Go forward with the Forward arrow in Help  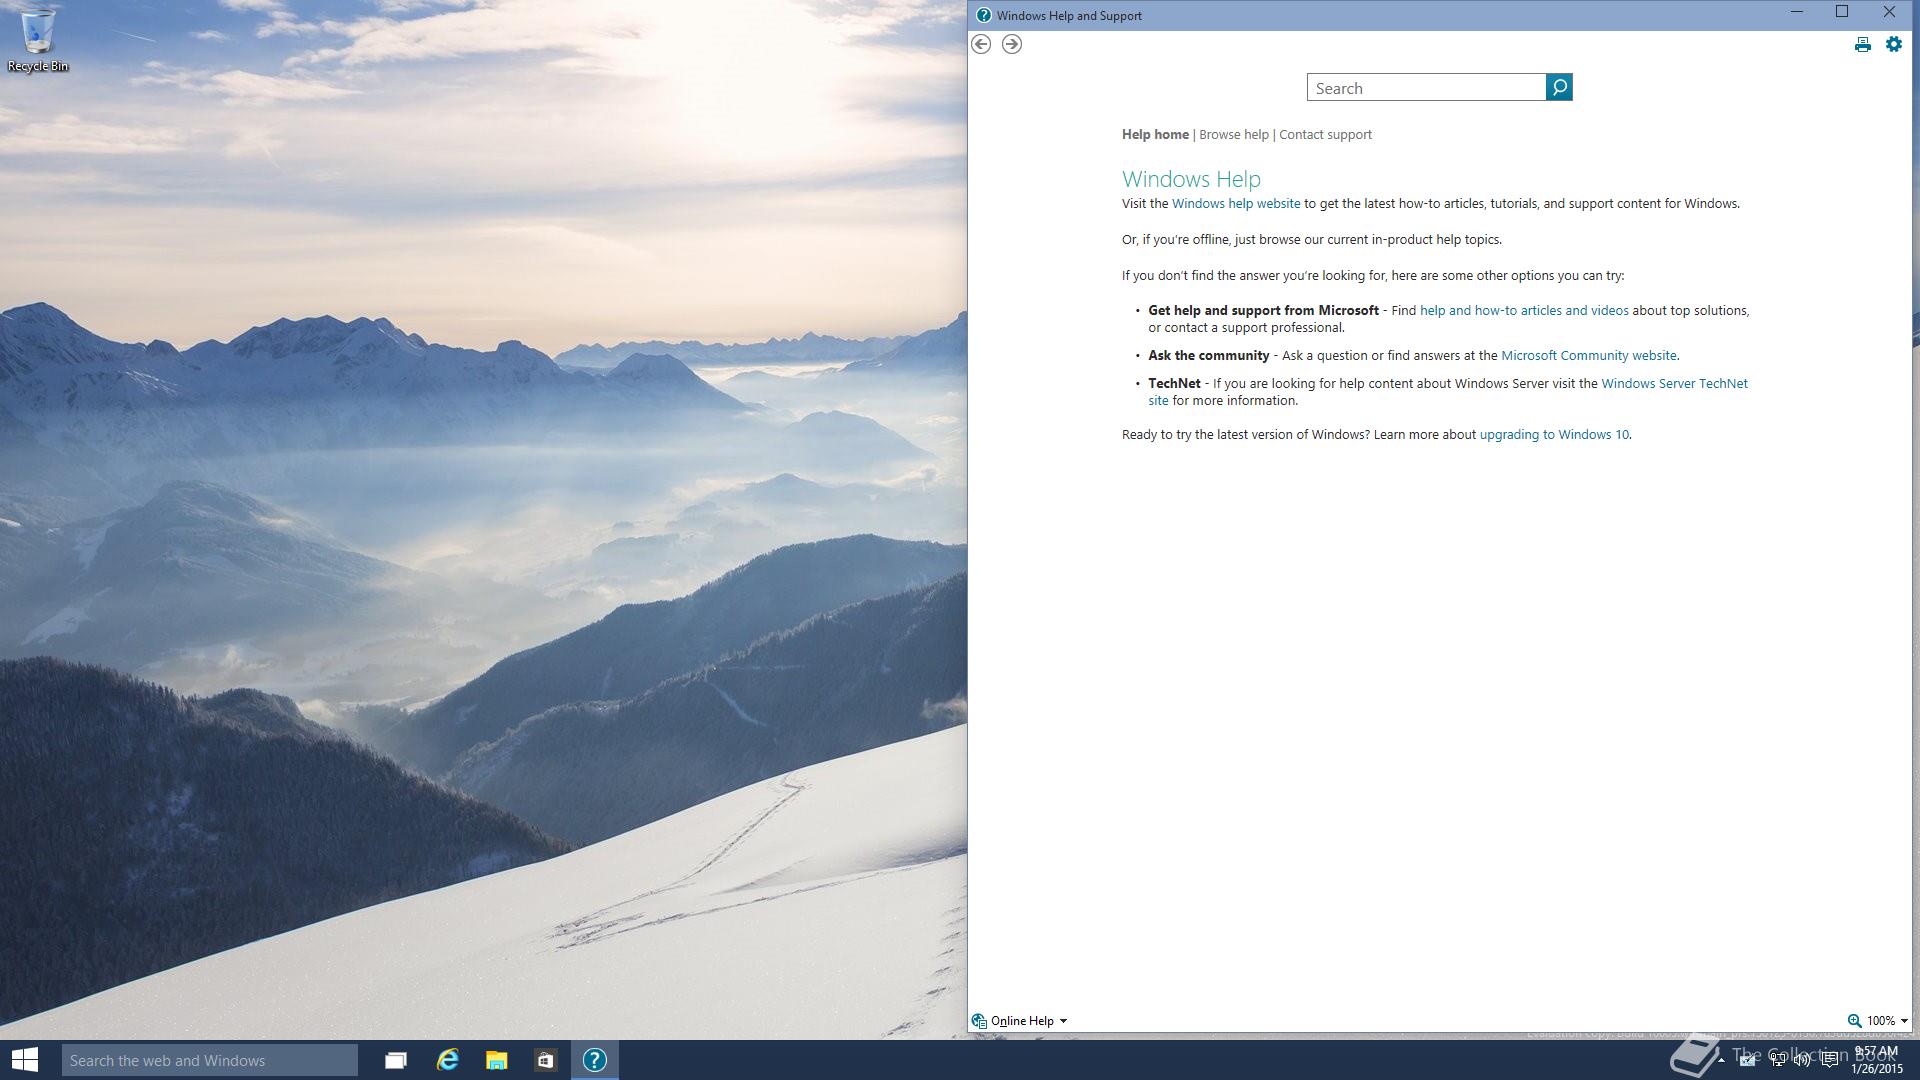coord(1012,44)
